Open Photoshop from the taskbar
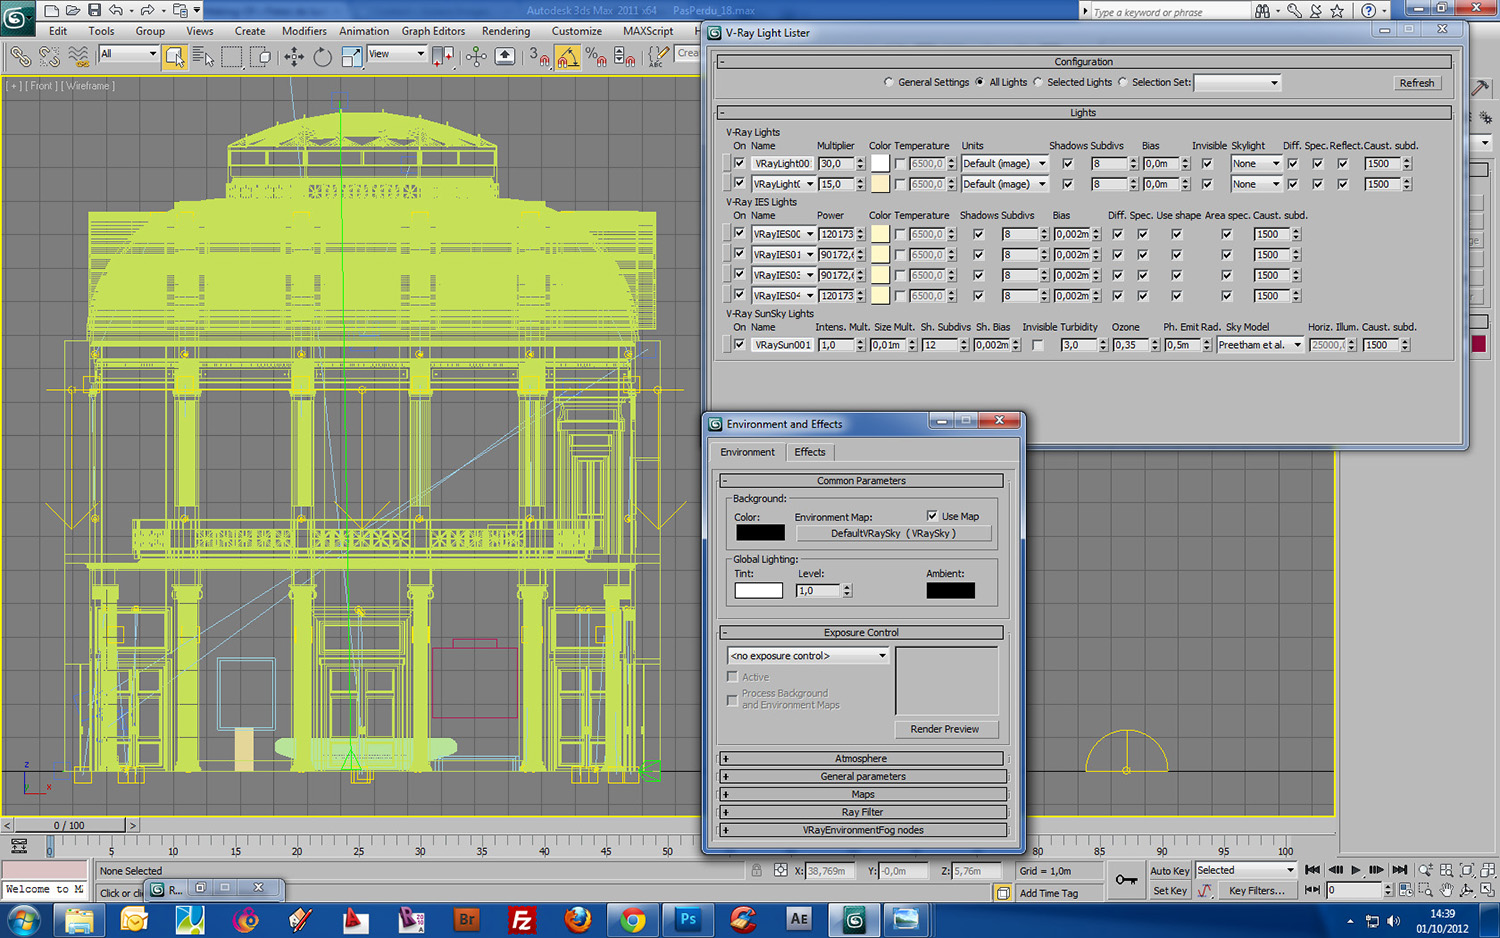 point(688,919)
